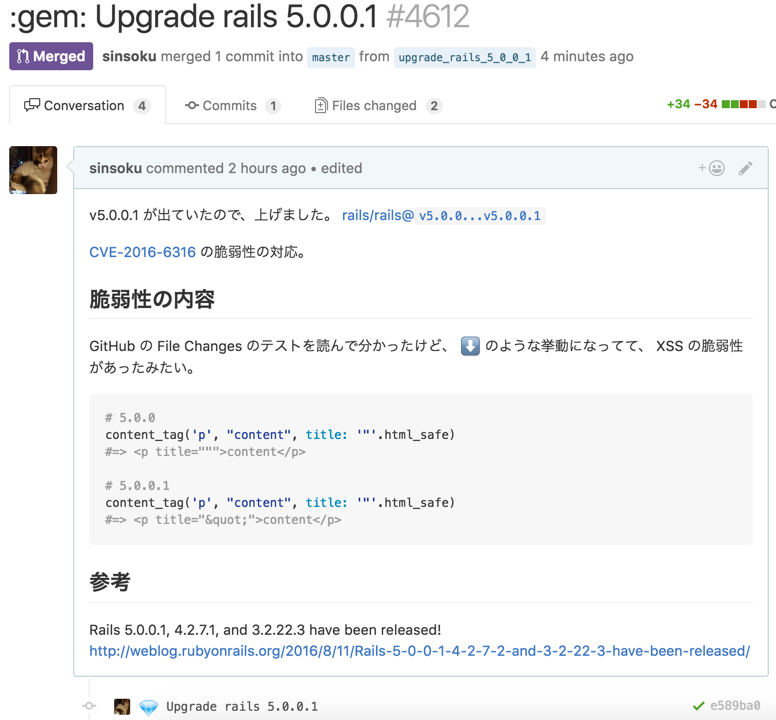Click sinsoku author name in comment header
The width and height of the screenshot is (776, 720).
point(115,168)
